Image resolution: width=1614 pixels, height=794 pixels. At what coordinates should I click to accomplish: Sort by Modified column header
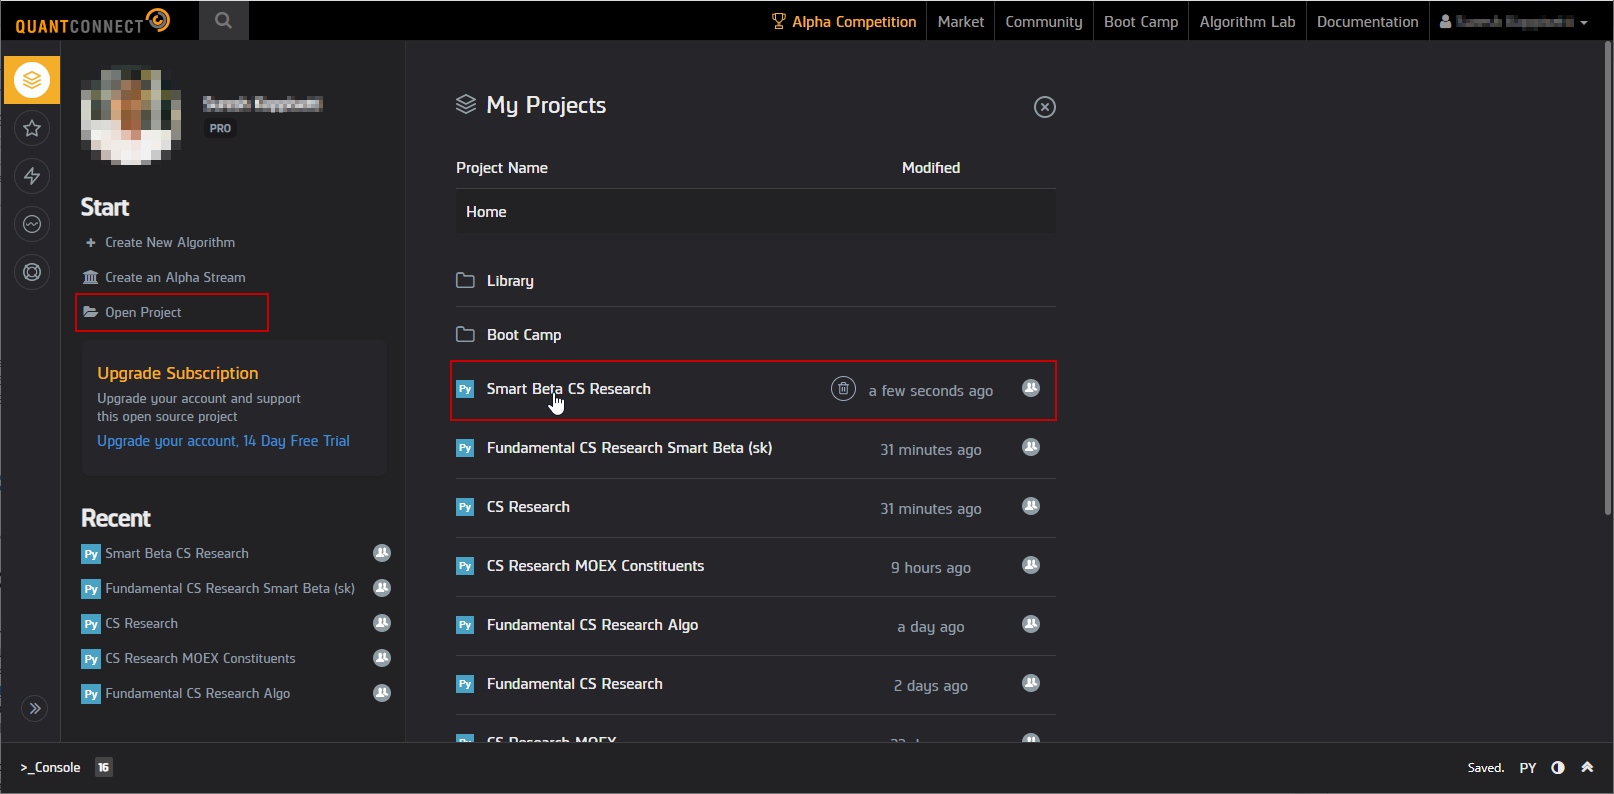click(931, 168)
